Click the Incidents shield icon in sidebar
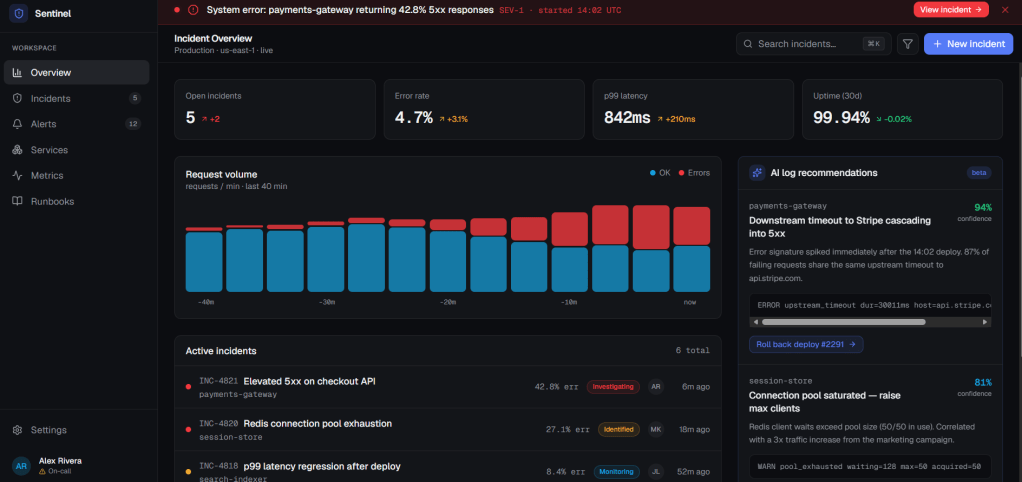The height and width of the screenshot is (482, 1022). 18,98
